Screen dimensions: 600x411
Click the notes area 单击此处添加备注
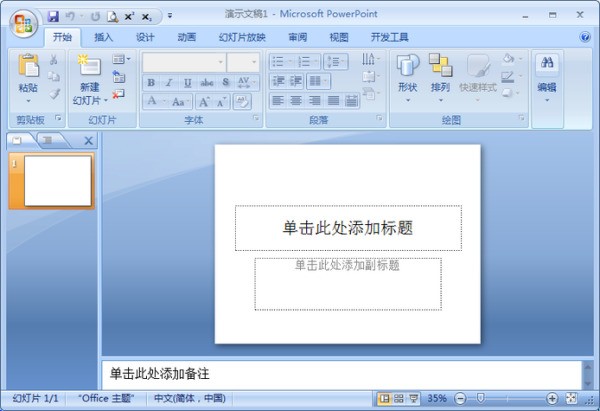click(160, 373)
